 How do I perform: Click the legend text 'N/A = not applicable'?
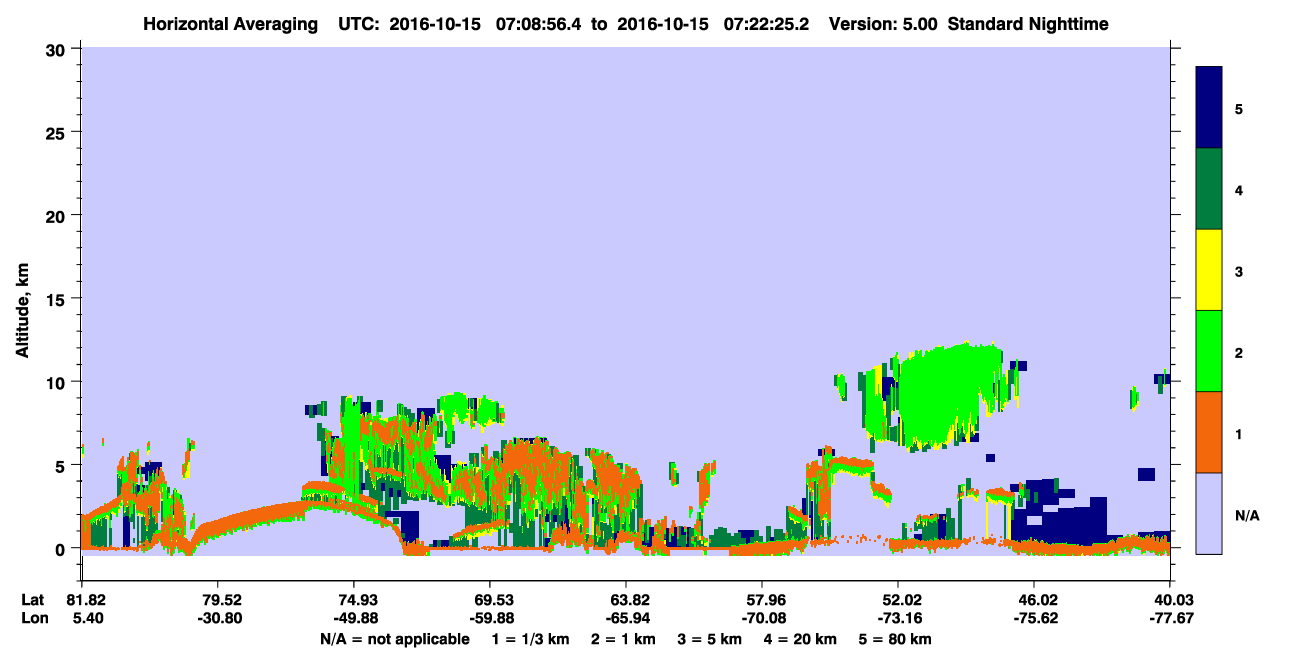pos(395,639)
